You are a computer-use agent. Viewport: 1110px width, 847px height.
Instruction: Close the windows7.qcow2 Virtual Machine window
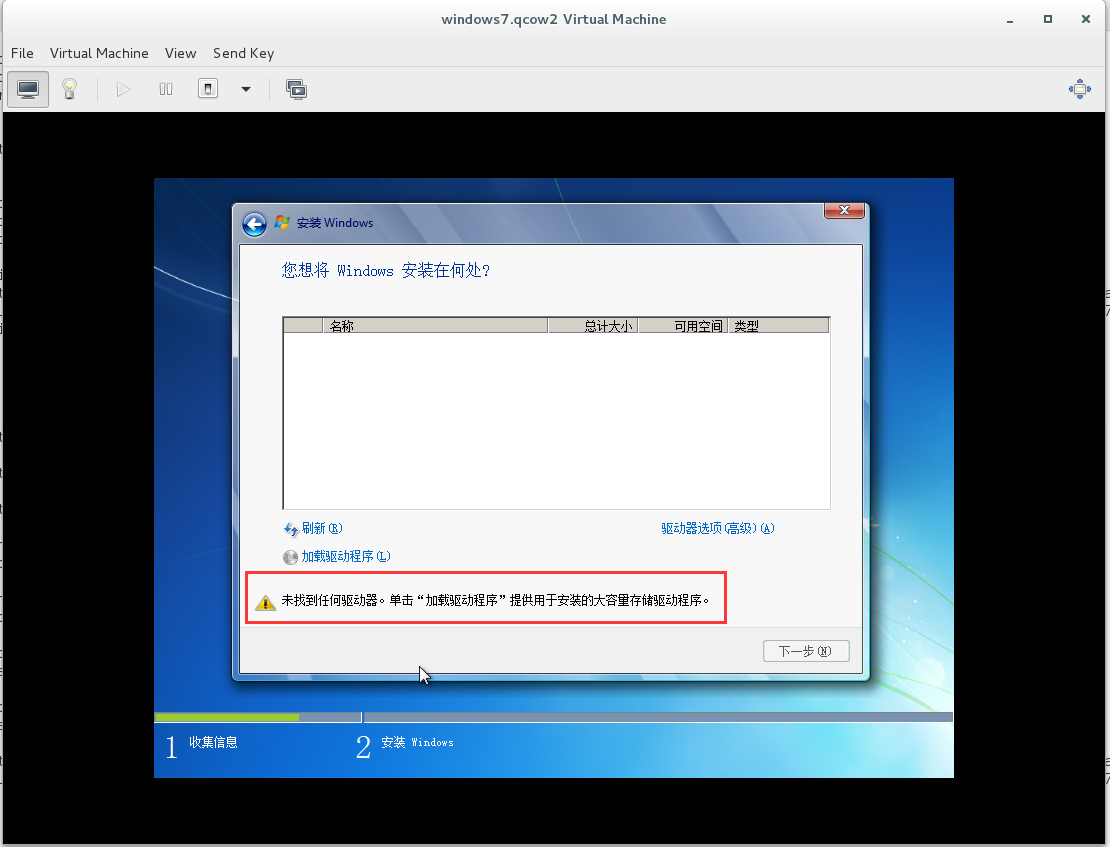point(1086,19)
